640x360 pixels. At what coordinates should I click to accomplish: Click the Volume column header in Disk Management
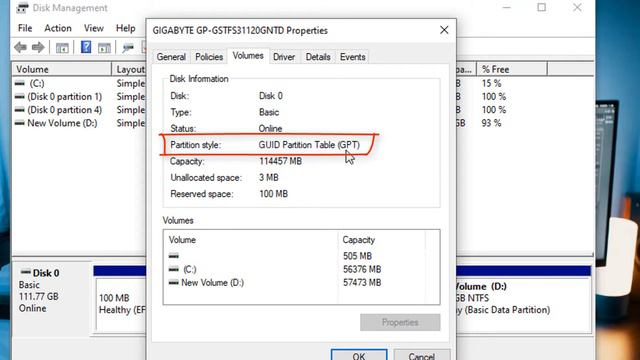pyautogui.click(x=62, y=69)
